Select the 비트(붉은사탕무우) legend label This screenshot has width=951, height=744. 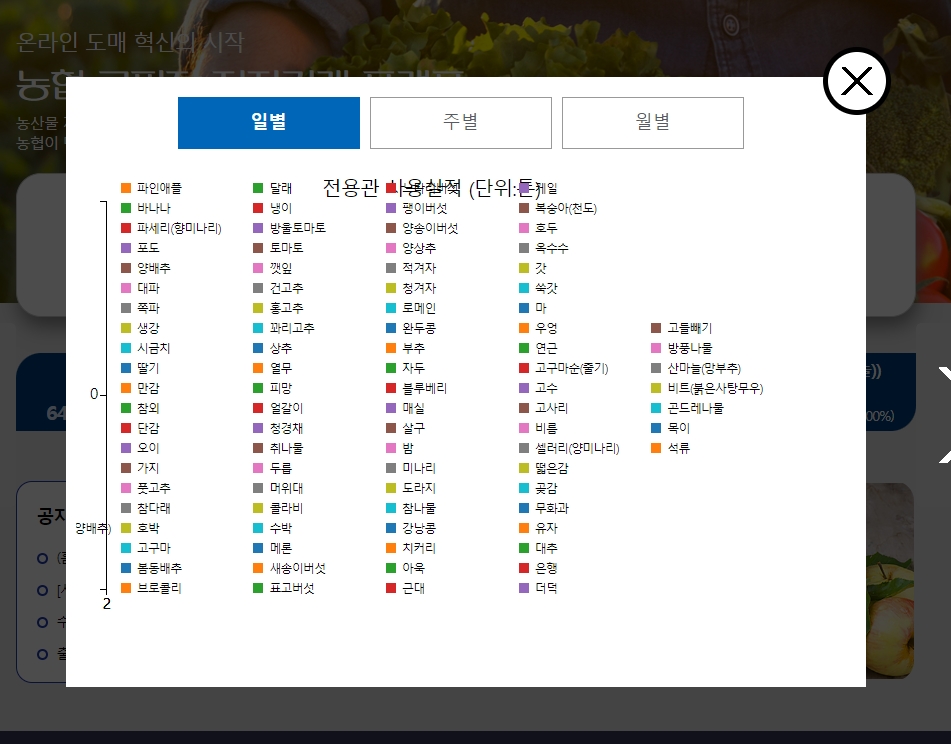click(716, 388)
